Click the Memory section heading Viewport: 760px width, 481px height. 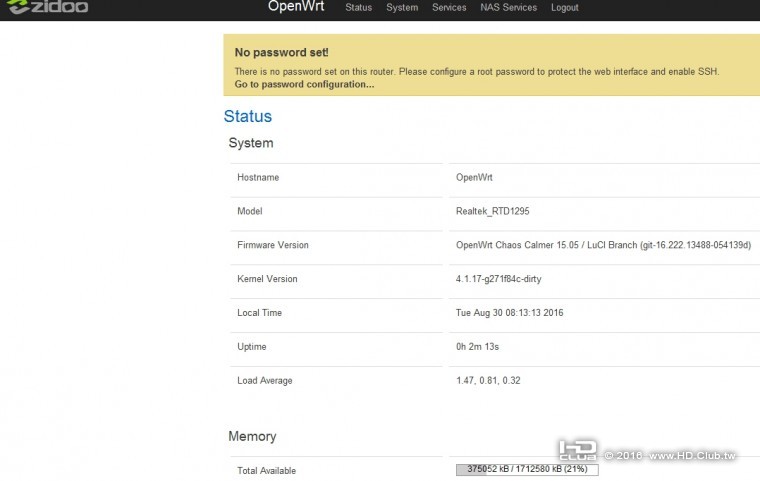(x=252, y=437)
